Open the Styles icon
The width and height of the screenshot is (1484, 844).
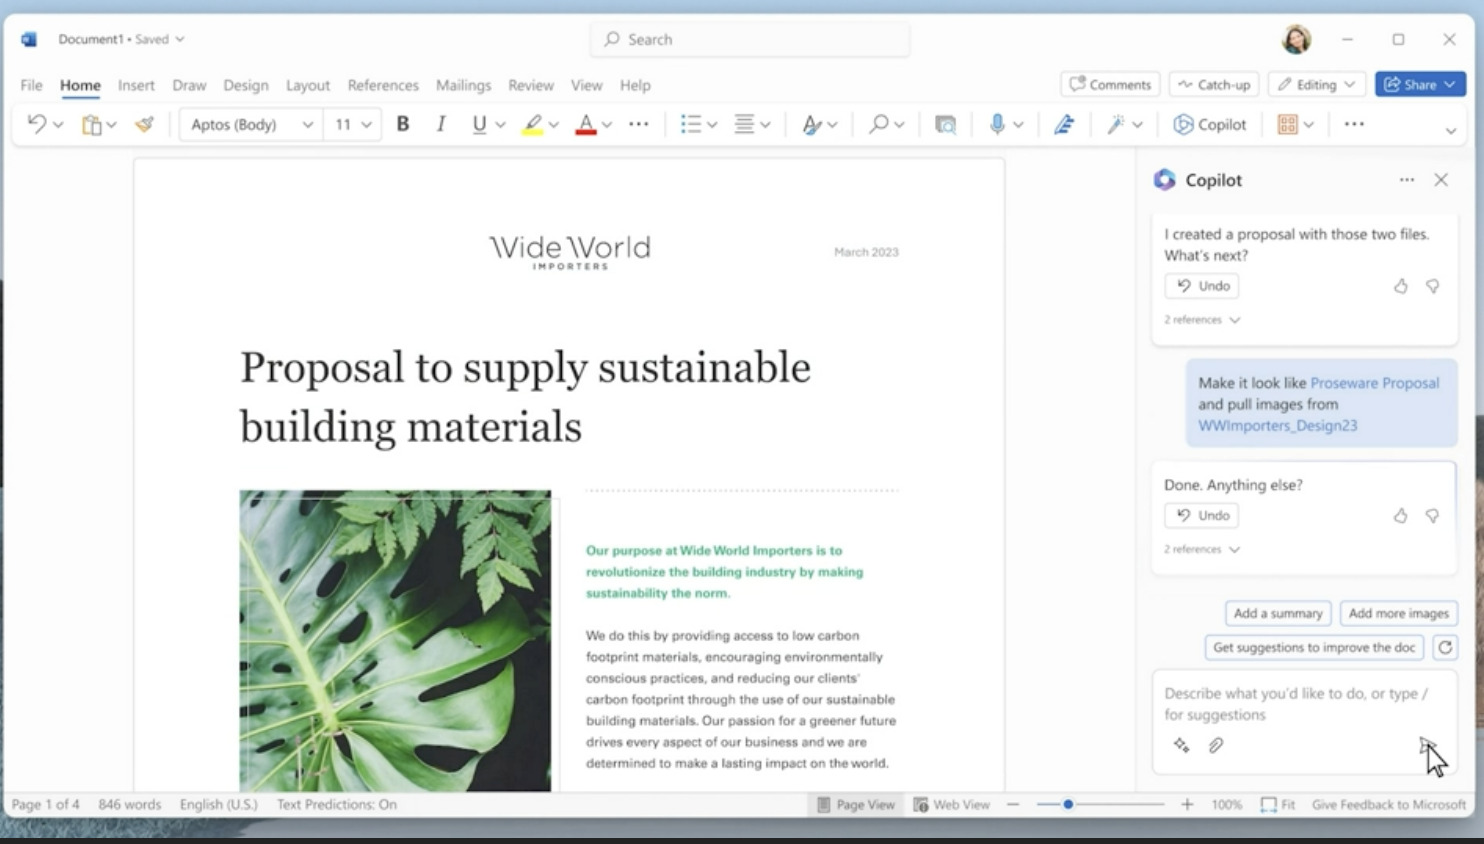pyautogui.click(x=811, y=125)
